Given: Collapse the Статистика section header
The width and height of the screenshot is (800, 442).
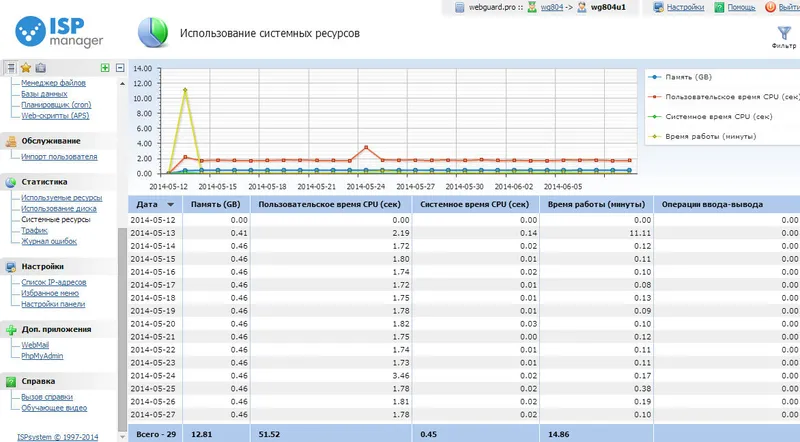Looking at the screenshot, I should click(44, 182).
